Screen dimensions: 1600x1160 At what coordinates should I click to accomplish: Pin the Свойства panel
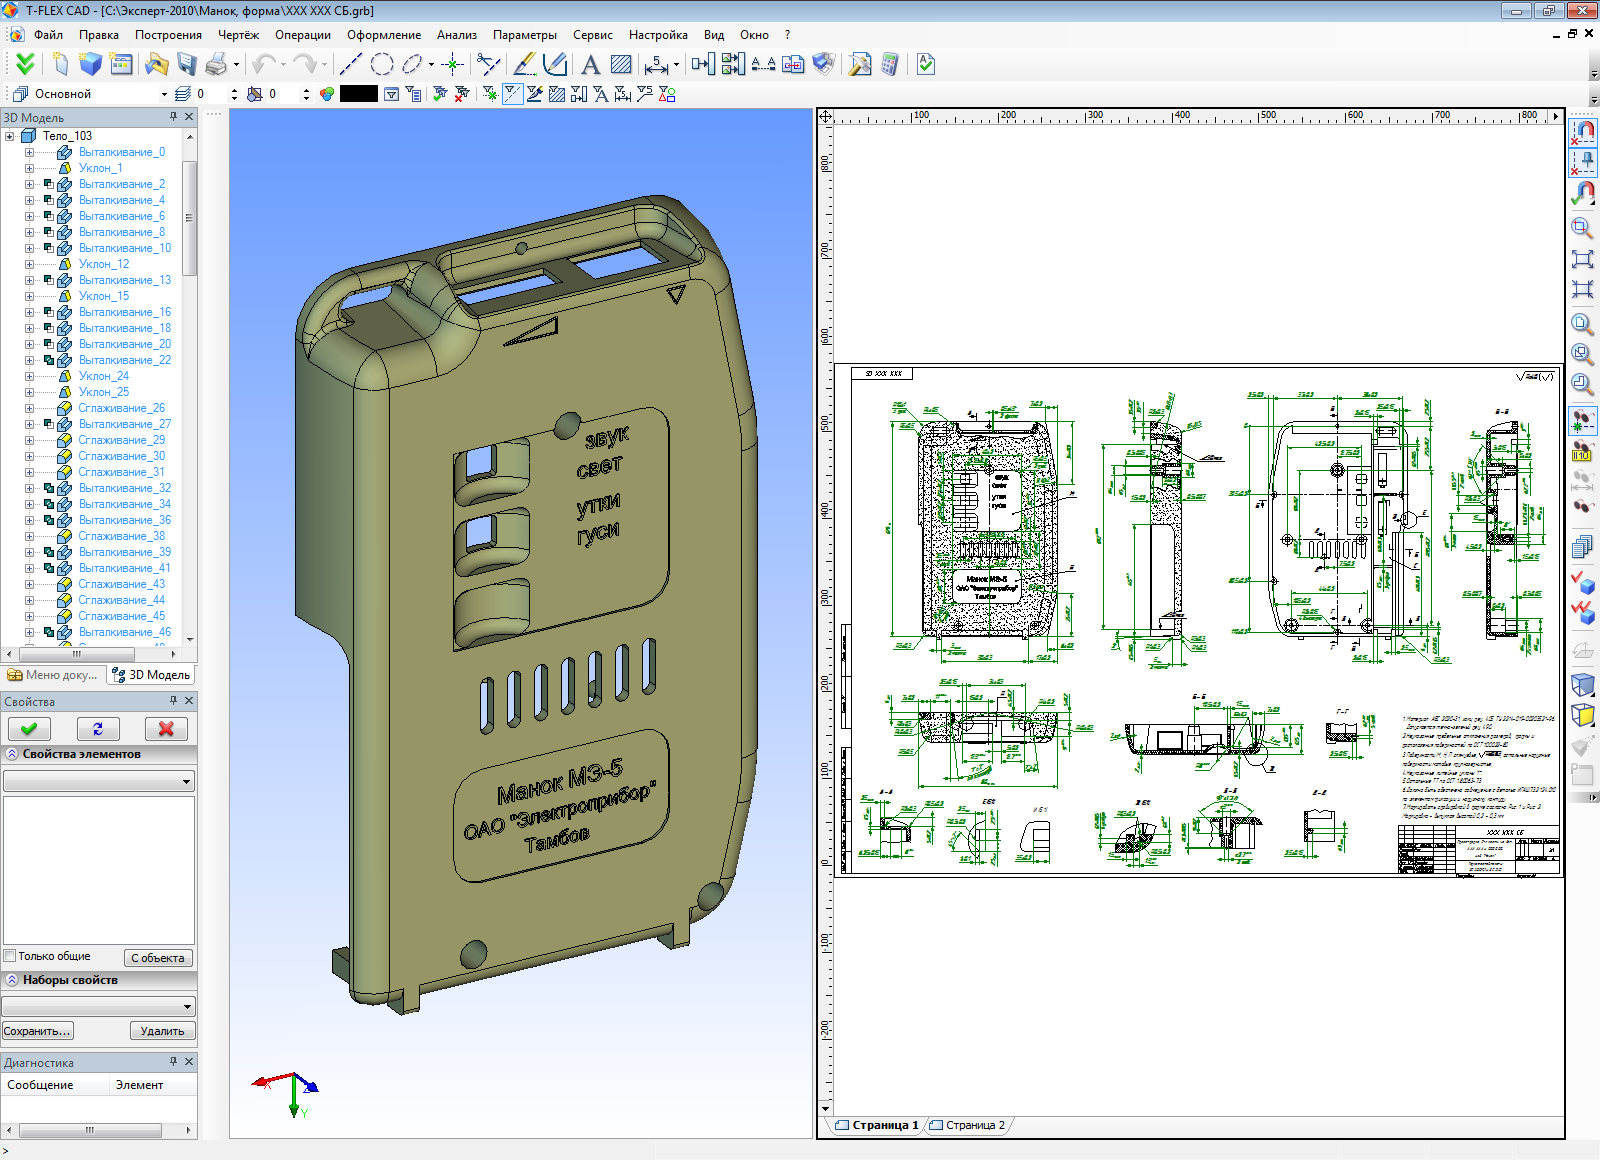[173, 701]
